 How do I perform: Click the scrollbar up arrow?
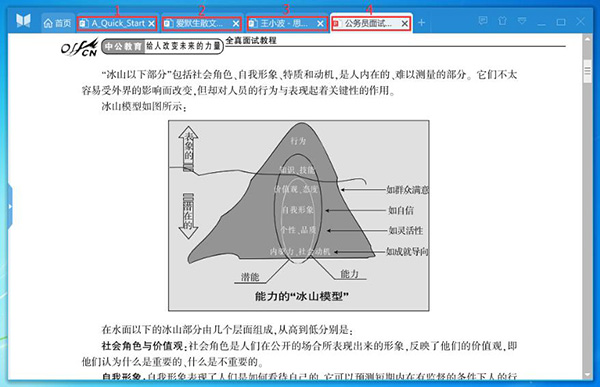pos(588,39)
